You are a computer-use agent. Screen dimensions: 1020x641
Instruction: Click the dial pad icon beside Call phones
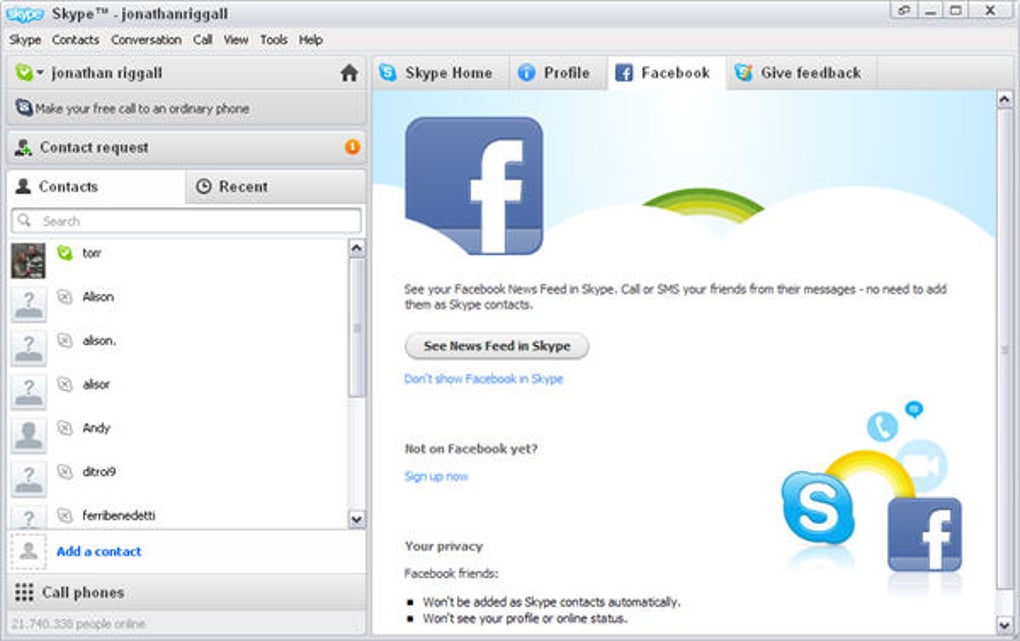[24, 592]
